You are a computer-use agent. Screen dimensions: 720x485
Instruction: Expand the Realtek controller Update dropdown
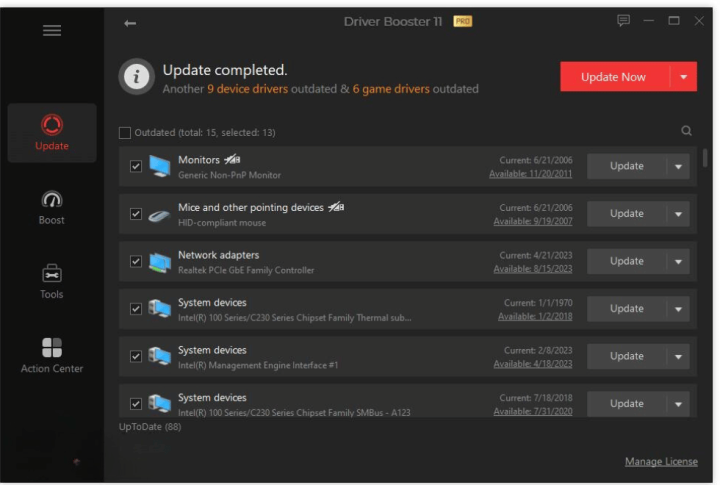678,261
